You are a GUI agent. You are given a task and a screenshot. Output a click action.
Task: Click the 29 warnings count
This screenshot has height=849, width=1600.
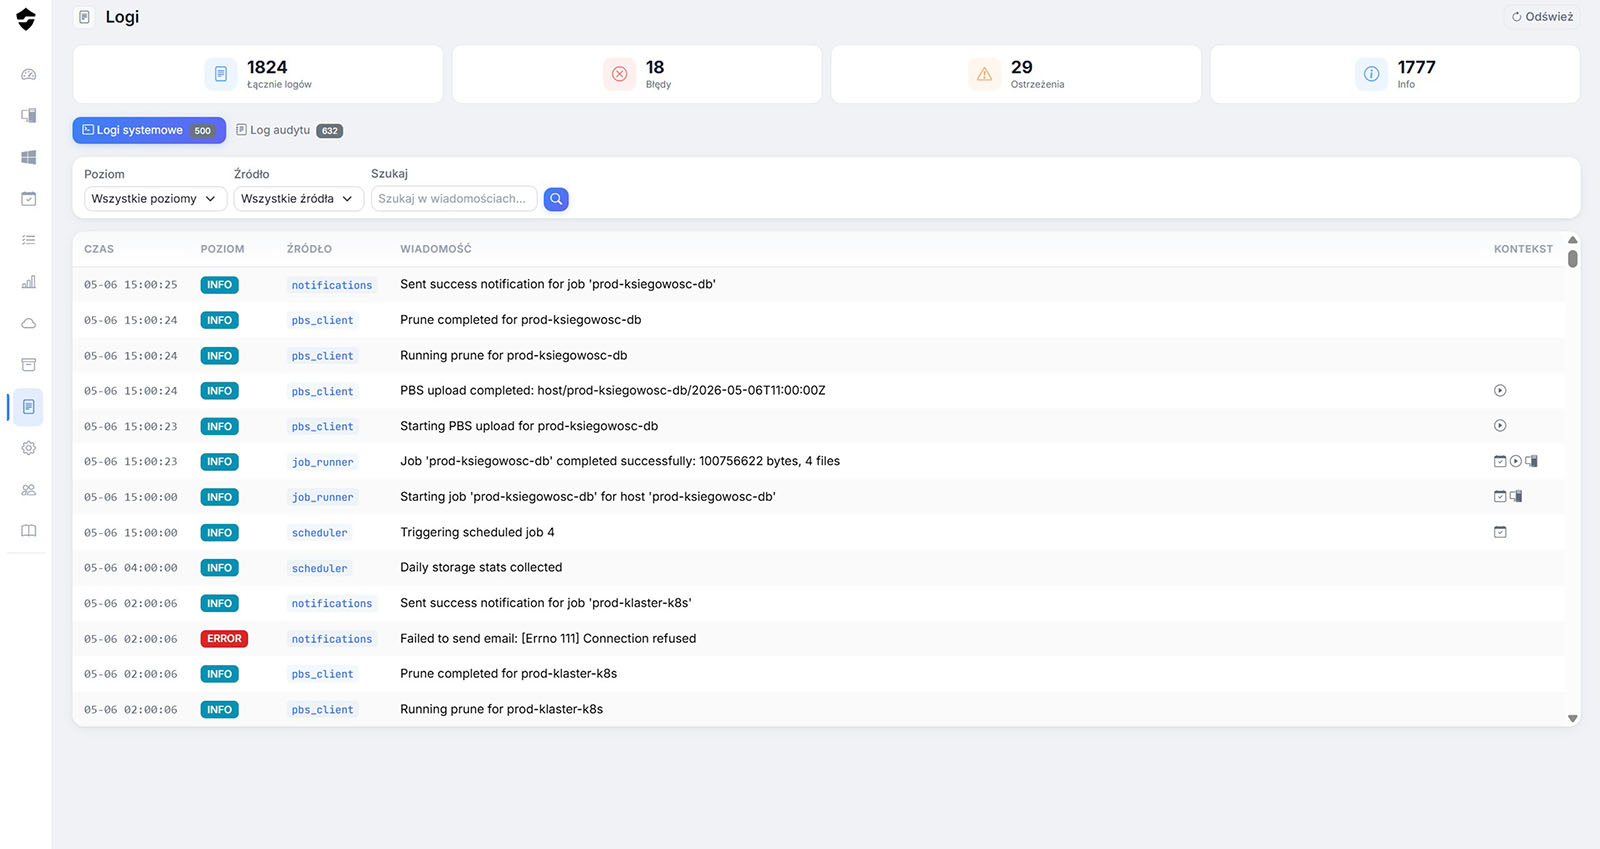tap(1021, 67)
